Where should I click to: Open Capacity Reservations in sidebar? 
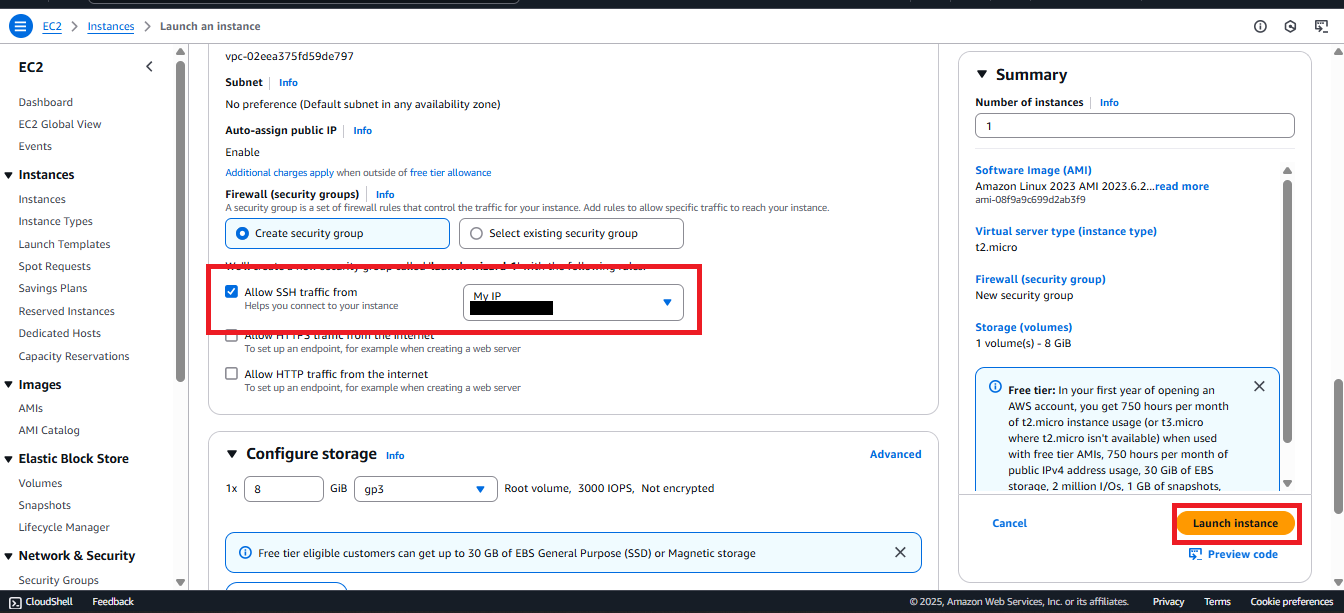pyautogui.click(x=74, y=356)
